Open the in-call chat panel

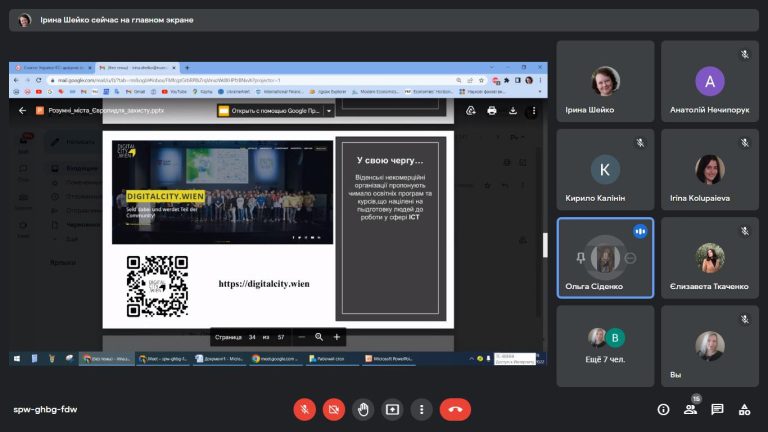click(717, 409)
